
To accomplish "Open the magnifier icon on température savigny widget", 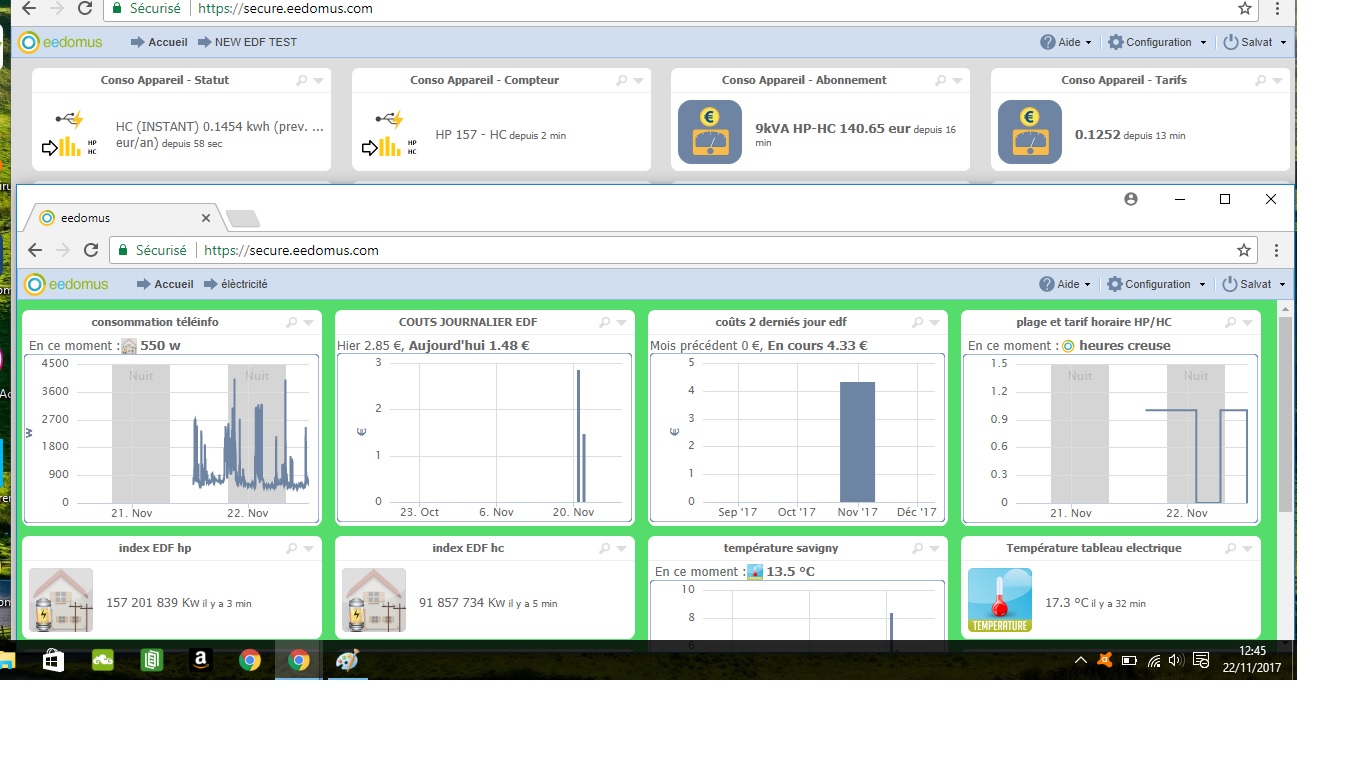I will tap(918, 549).
